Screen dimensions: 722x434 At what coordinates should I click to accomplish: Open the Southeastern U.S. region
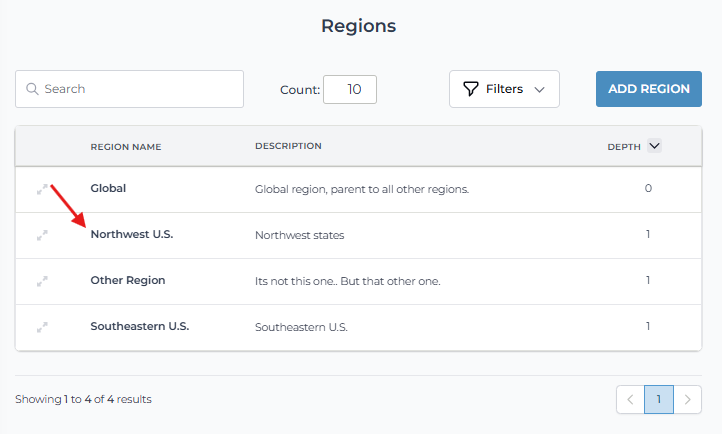pos(139,327)
